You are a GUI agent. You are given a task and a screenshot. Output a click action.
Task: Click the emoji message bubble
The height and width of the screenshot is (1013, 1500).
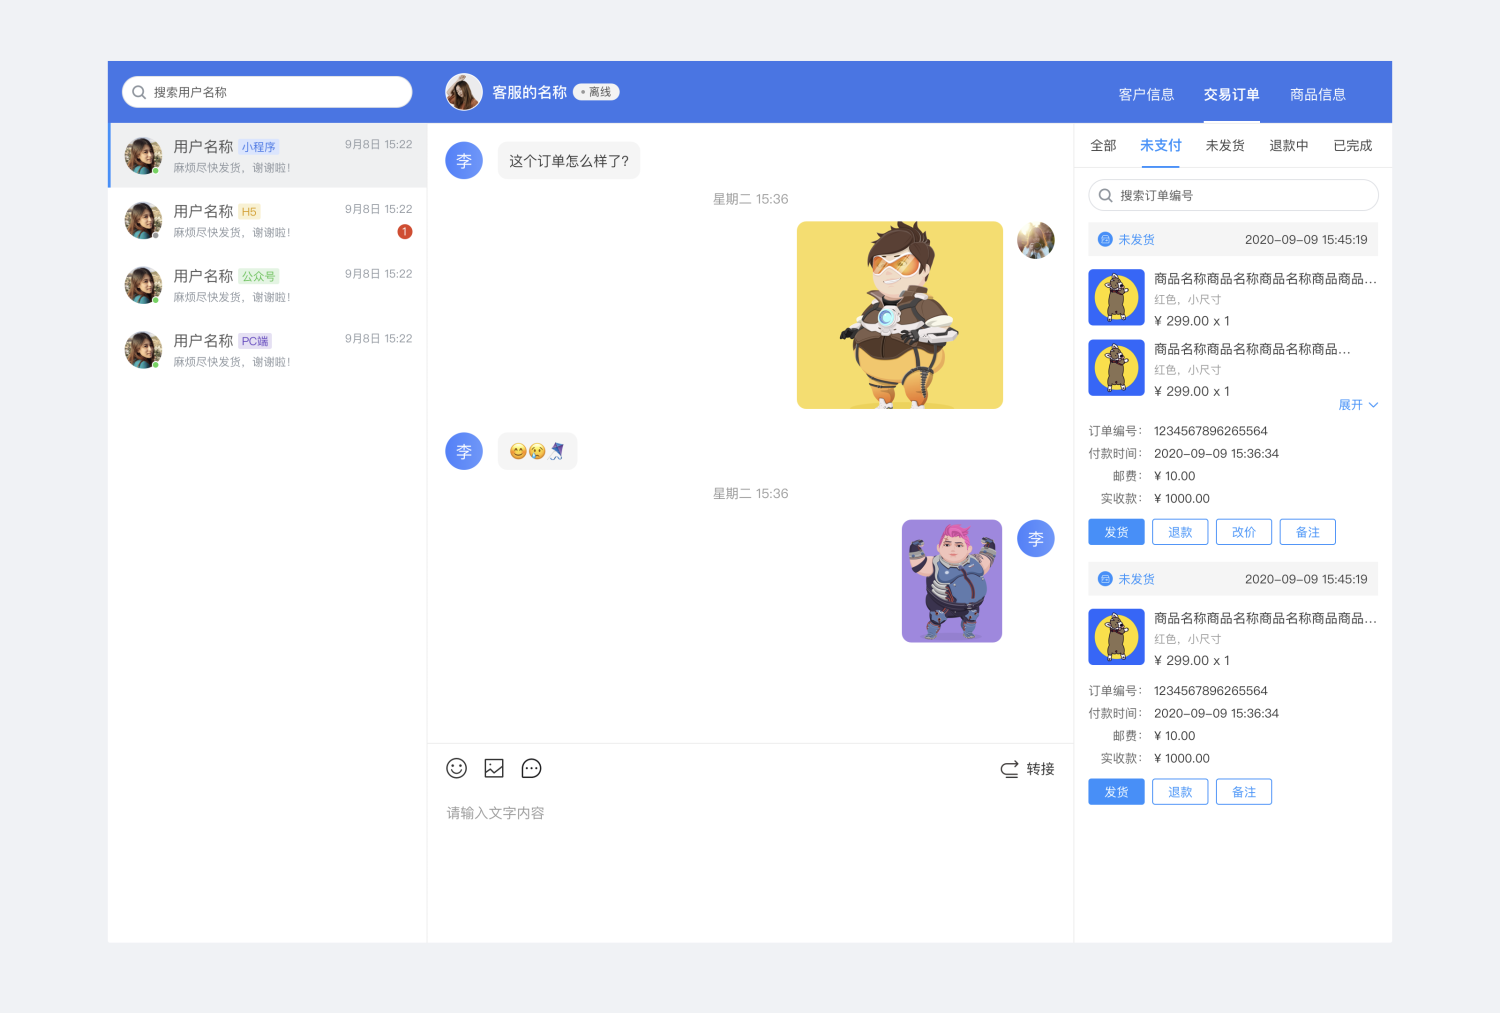point(537,451)
